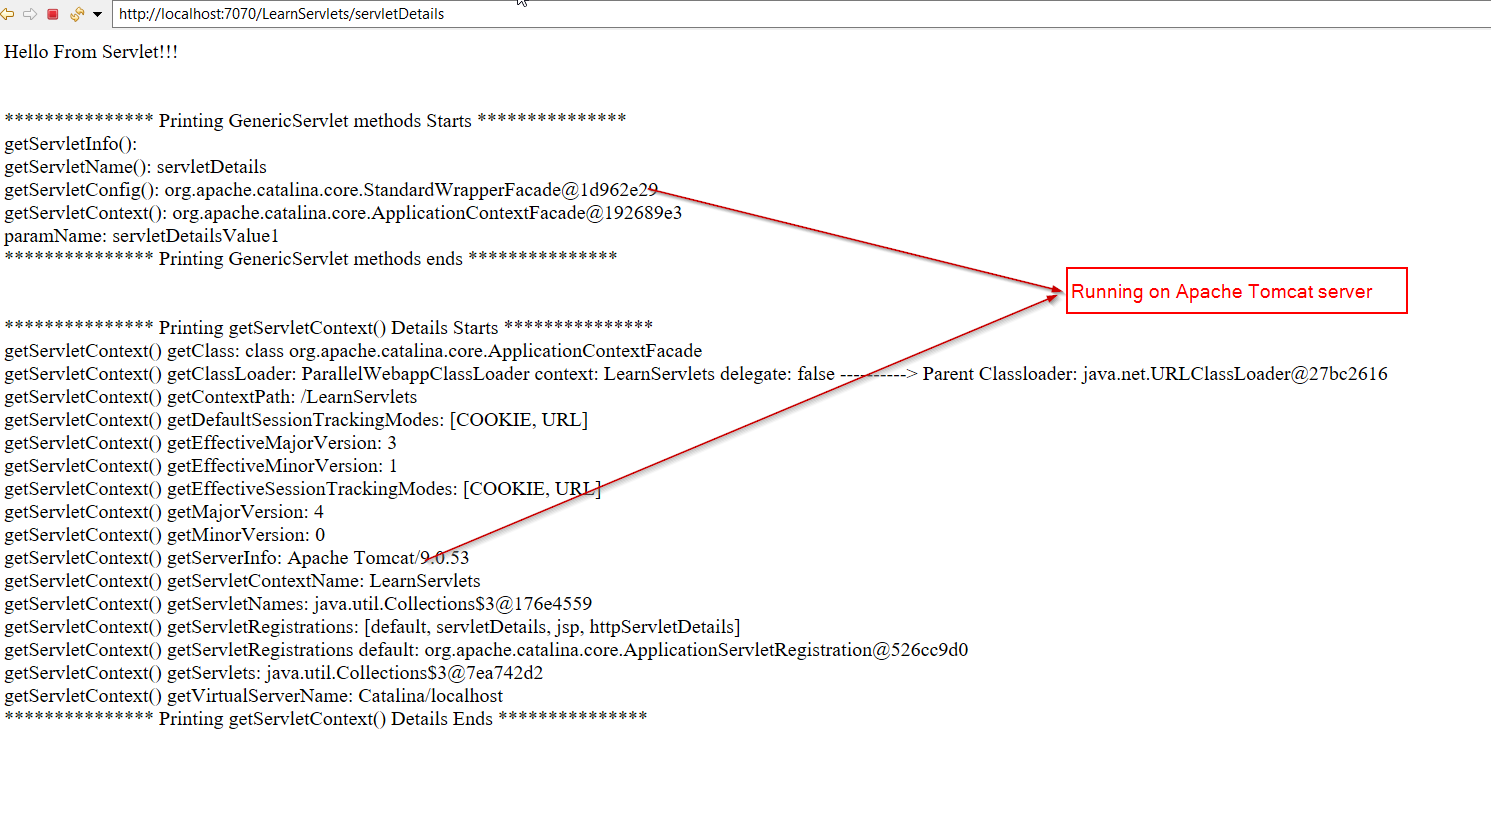Click 'getServerInfo: Apache Tomcat/9.0.53' line

pos(237,558)
